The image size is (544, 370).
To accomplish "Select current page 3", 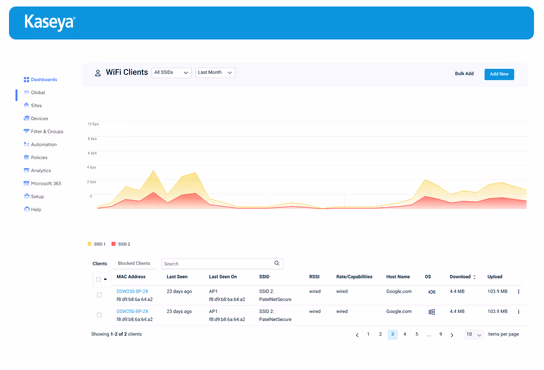I will [392, 334].
